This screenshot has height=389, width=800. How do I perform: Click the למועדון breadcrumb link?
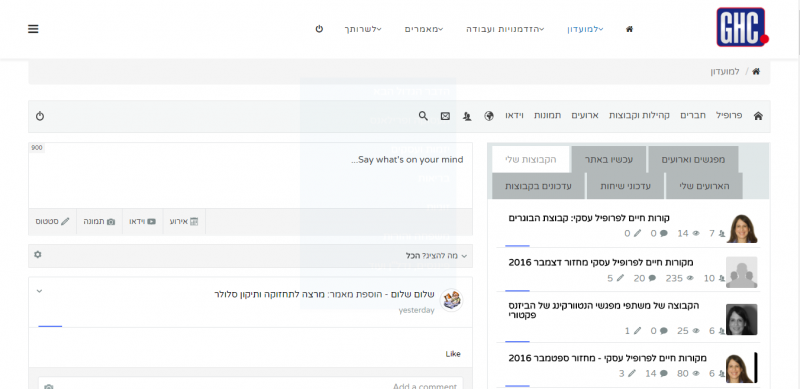pos(724,71)
